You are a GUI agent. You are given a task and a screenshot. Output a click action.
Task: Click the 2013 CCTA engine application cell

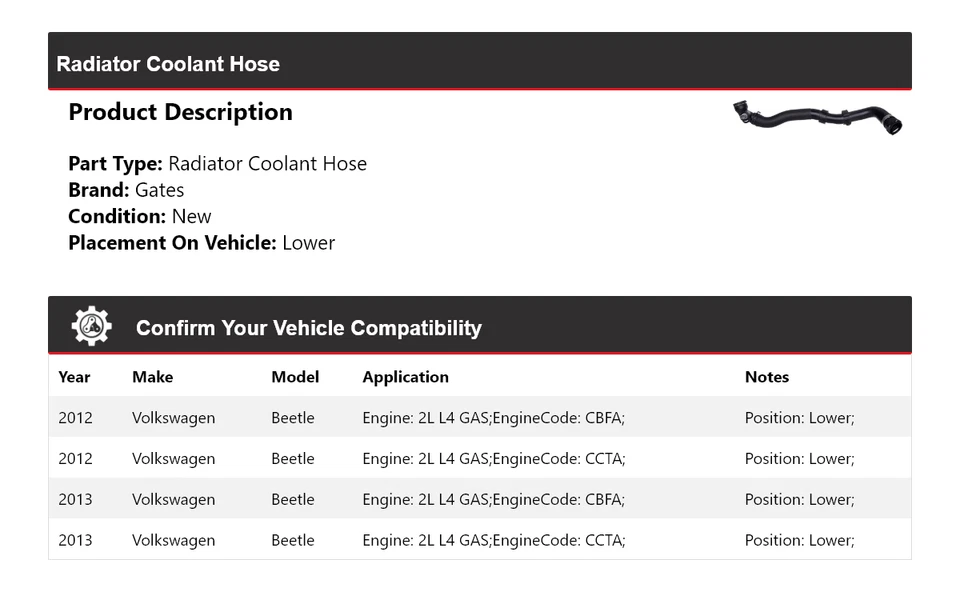(x=493, y=541)
